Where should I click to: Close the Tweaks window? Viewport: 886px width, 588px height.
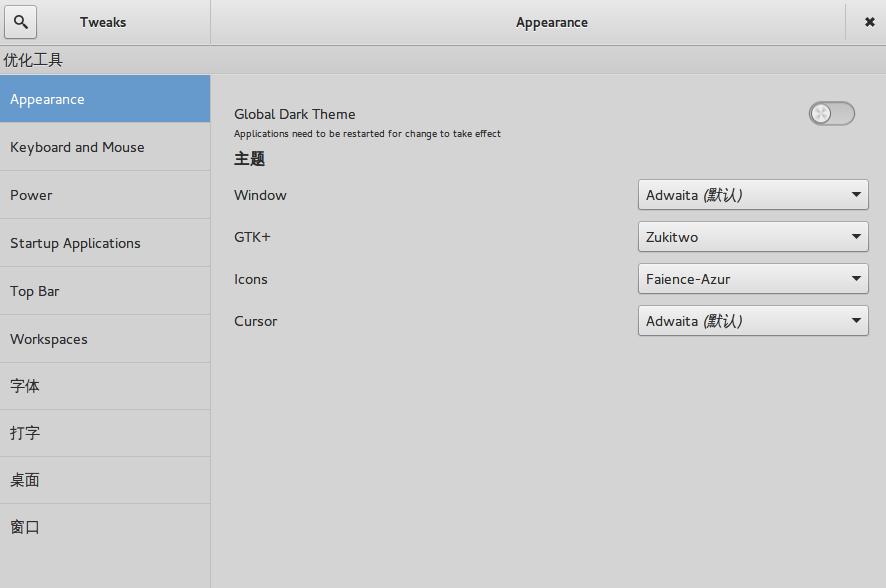tap(869, 22)
